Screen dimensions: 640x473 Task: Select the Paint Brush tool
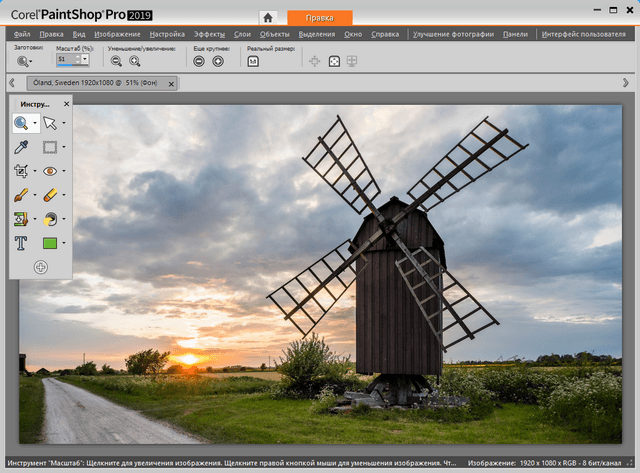pyautogui.click(x=21, y=195)
